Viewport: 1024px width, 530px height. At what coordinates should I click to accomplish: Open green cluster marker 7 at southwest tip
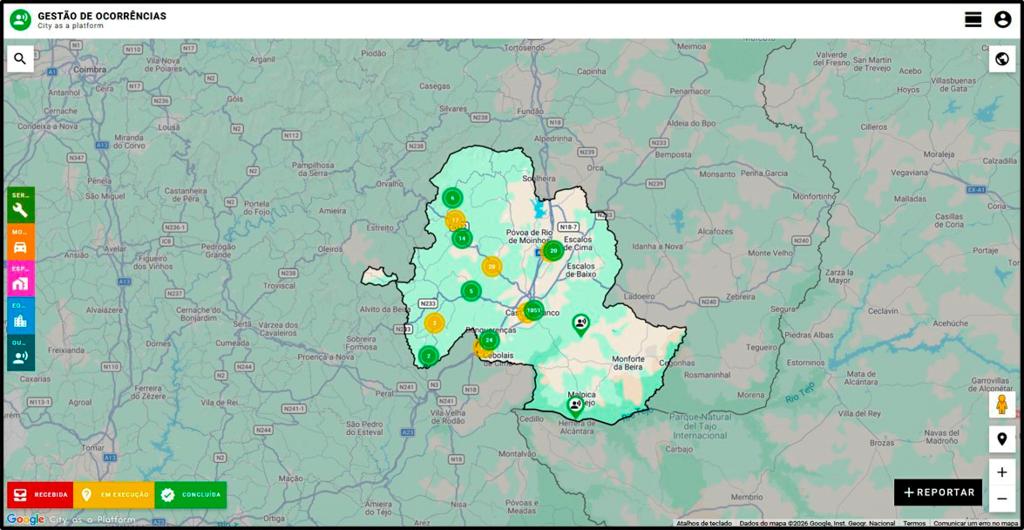point(428,356)
